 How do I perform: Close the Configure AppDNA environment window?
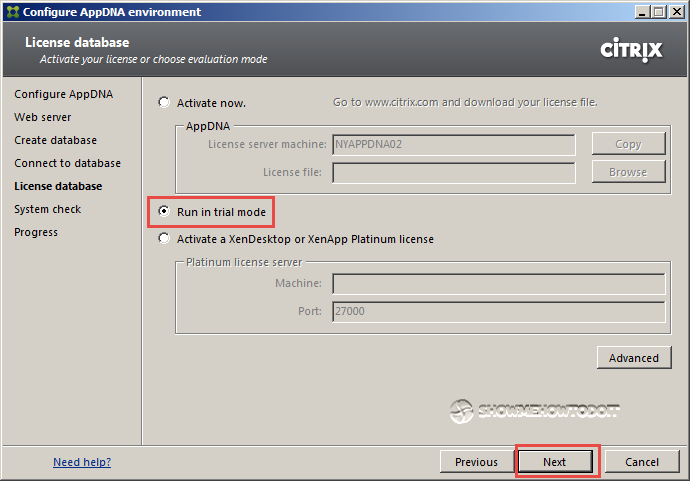675,12
